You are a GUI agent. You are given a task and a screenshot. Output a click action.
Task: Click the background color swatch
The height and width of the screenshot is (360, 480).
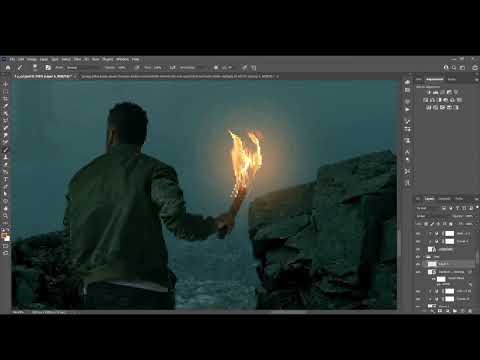pyautogui.click(x=7, y=239)
